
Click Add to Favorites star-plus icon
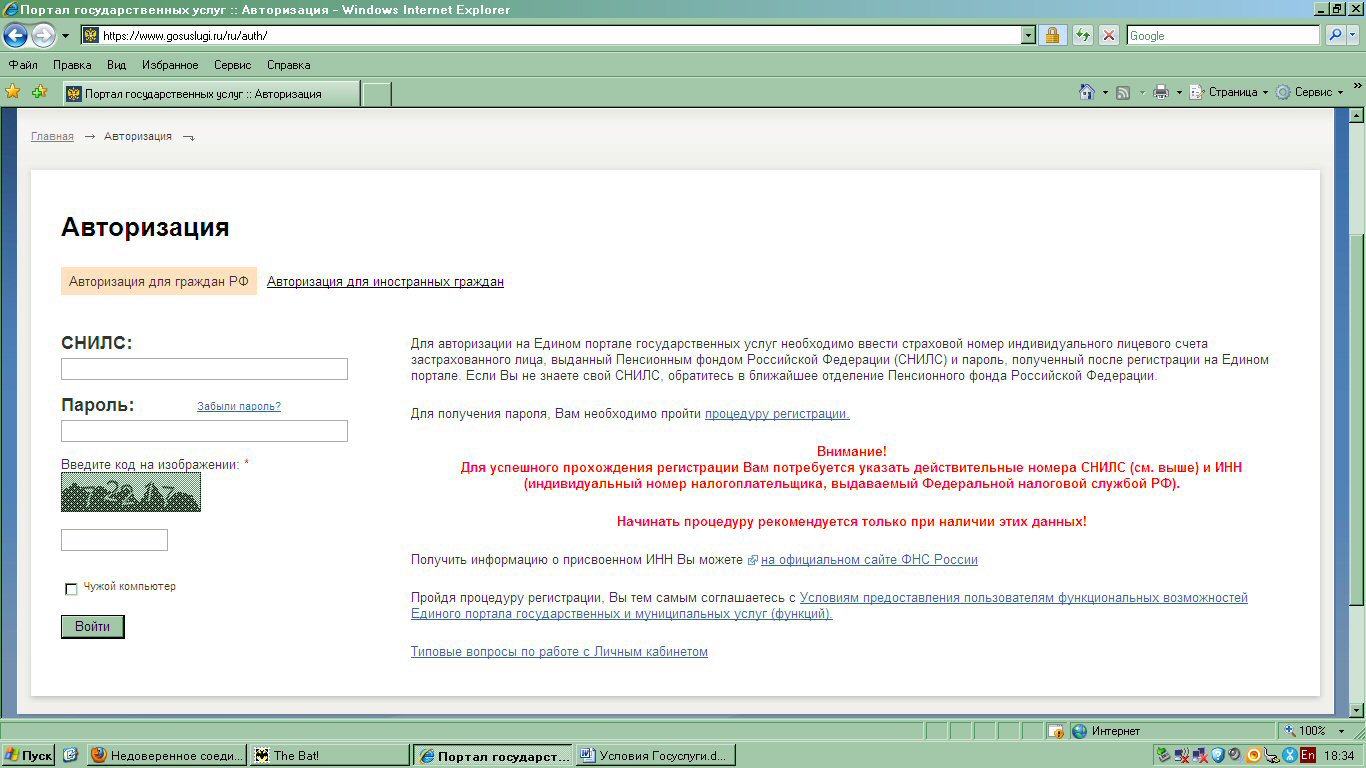pyautogui.click(x=40, y=92)
